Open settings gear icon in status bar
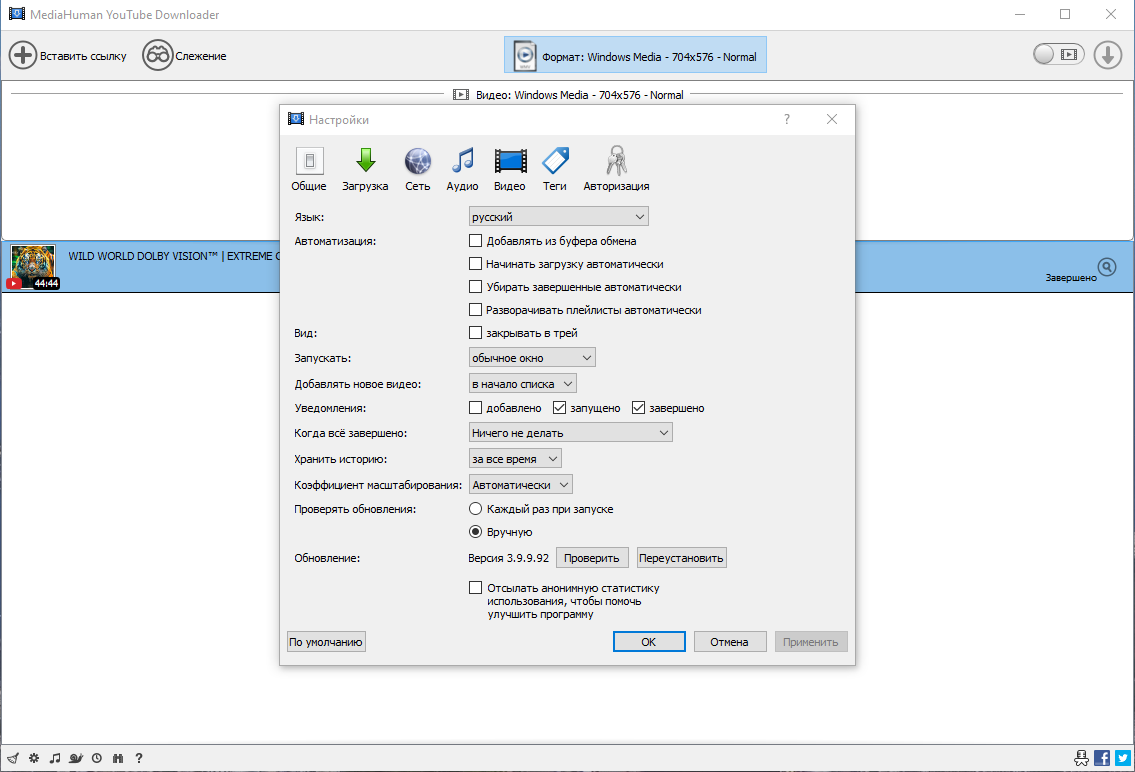1135x772 pixels. click(x=34, y=758)
